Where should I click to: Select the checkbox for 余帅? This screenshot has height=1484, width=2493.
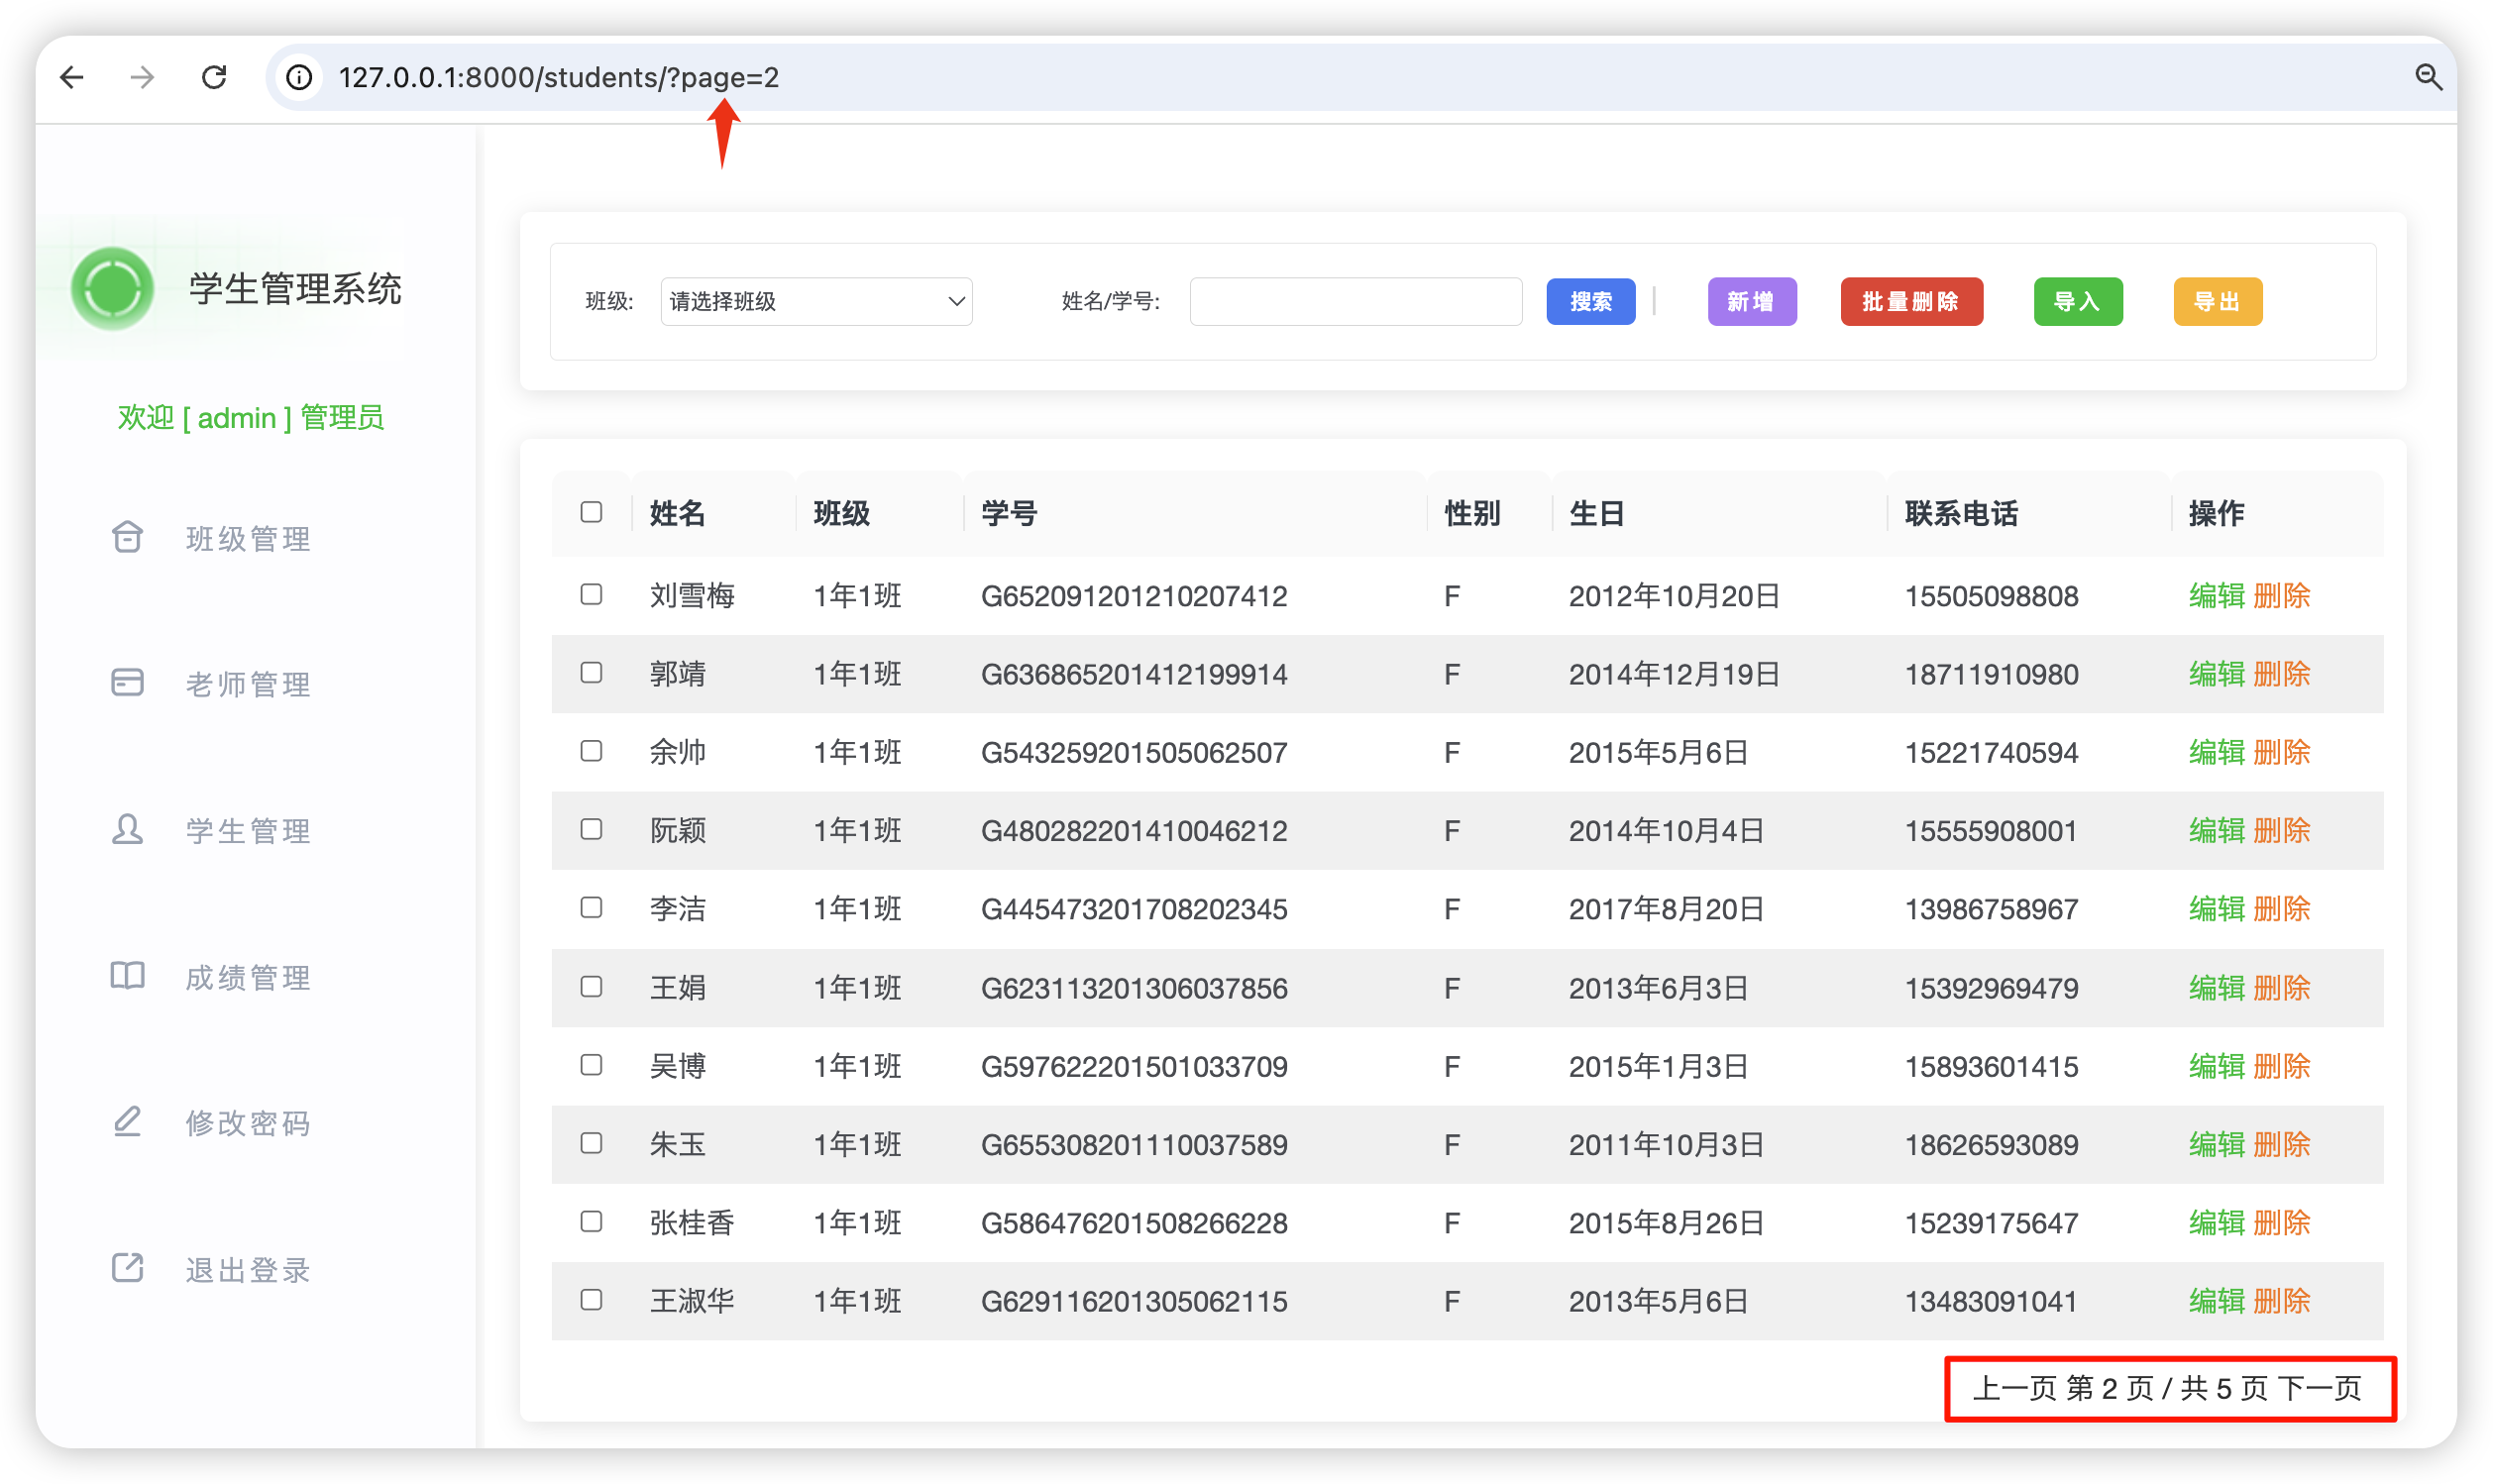(591, 751)
